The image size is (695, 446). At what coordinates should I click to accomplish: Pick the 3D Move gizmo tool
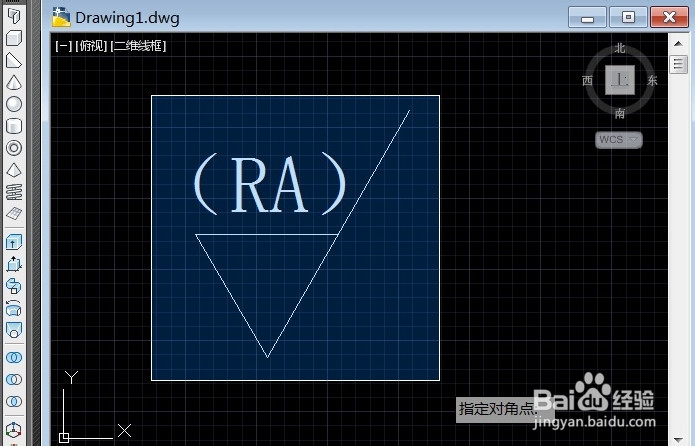coord(14,429)
